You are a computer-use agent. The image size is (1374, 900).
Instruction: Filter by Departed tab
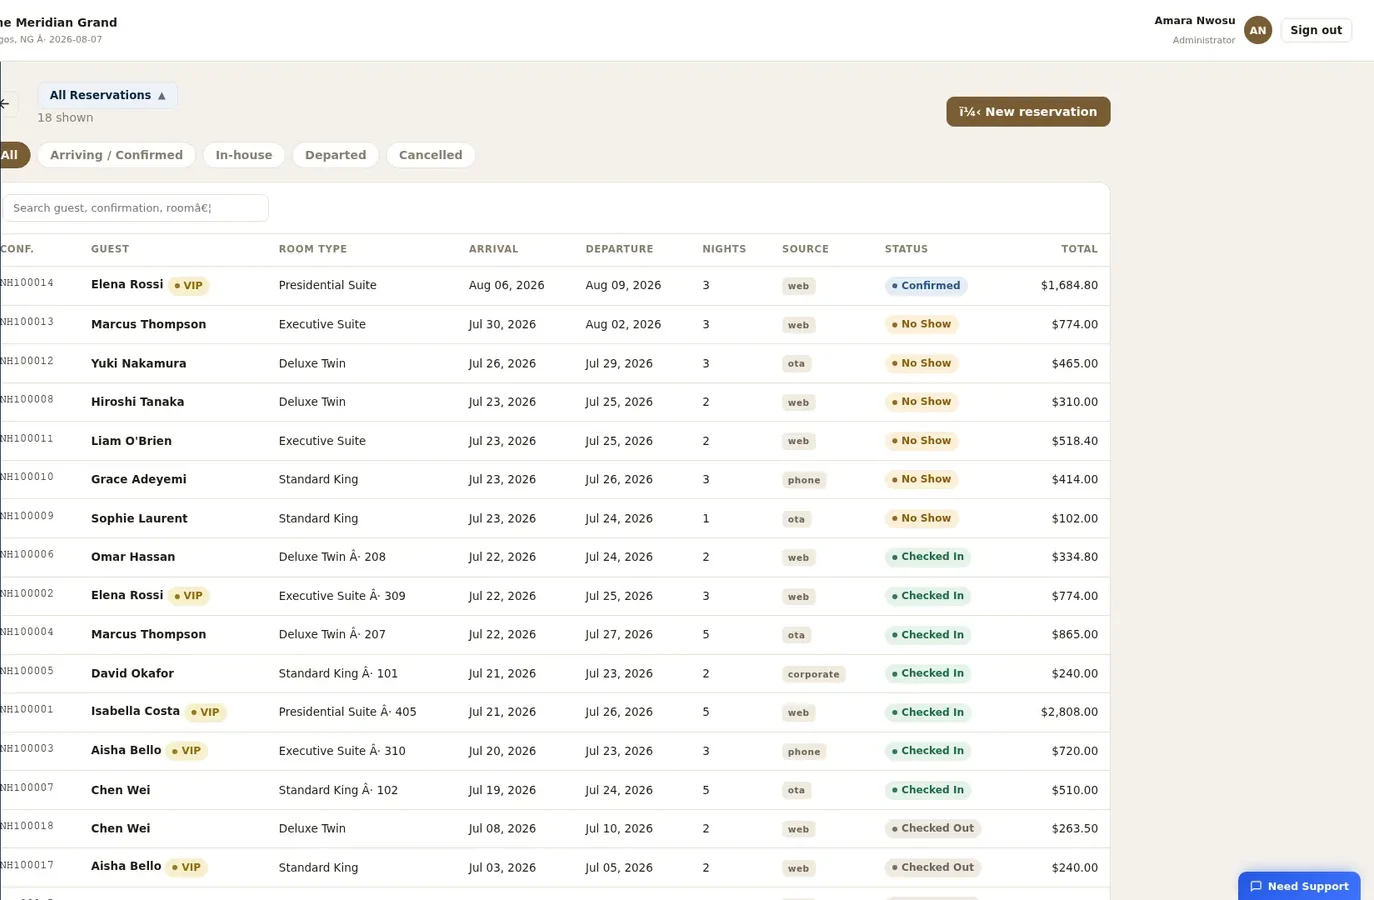[335, 155]
